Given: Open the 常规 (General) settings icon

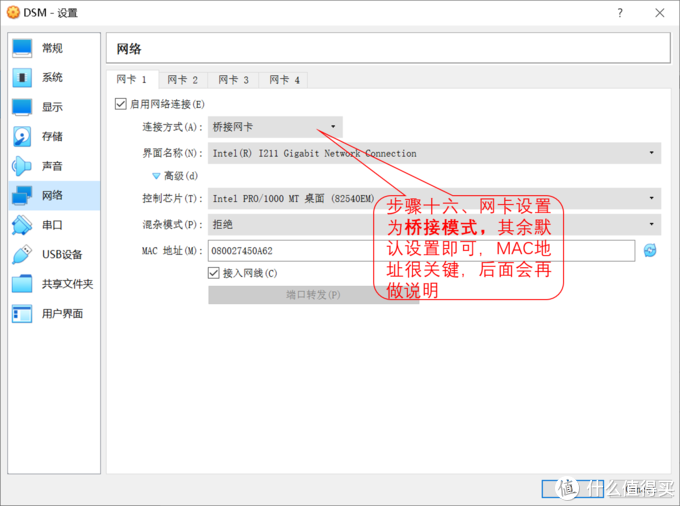Looking at the screenshot, I should point(22,48).
